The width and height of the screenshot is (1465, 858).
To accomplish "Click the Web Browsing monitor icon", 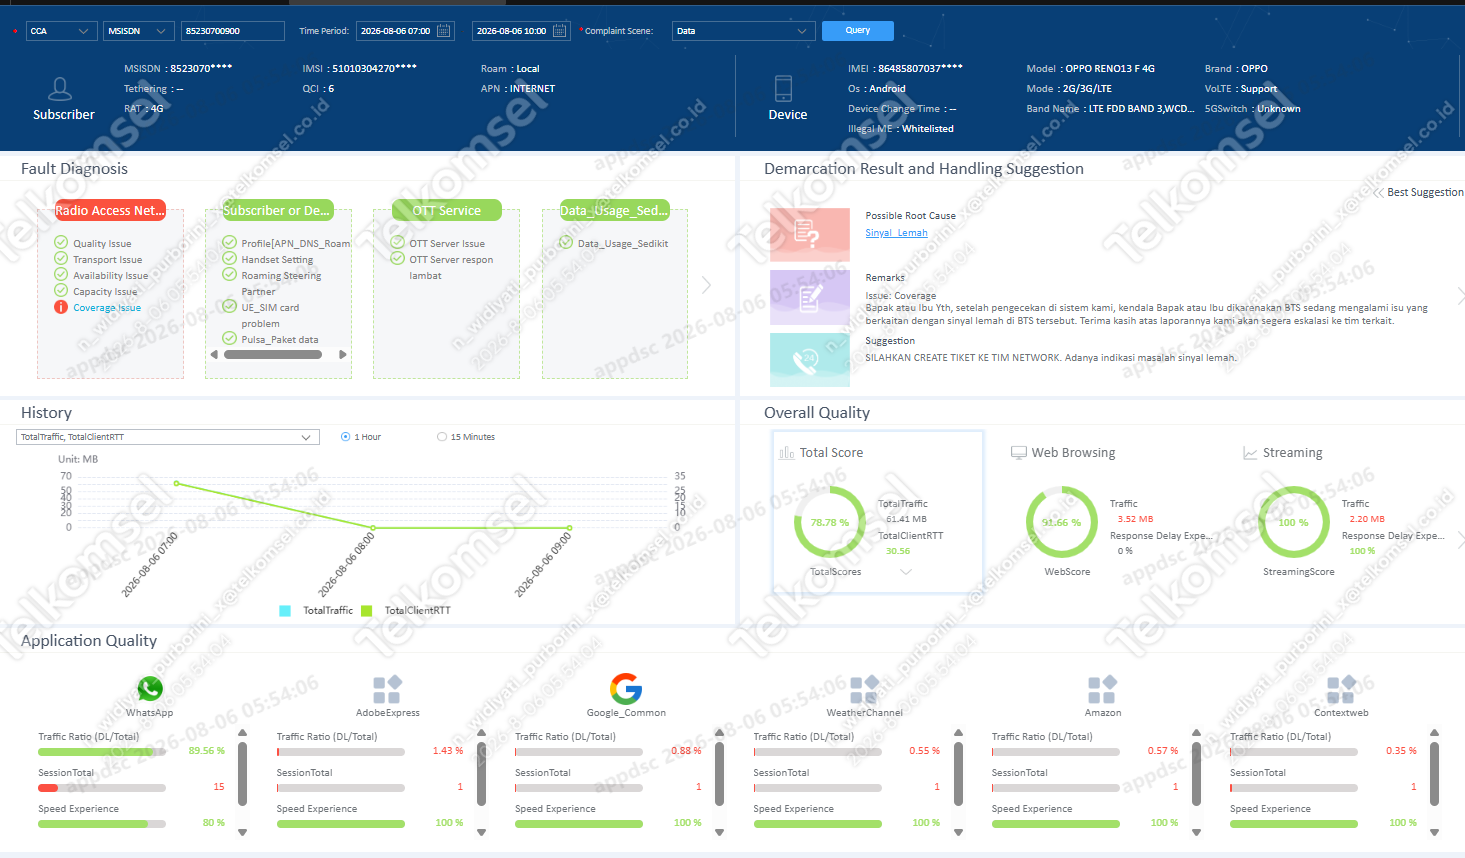I will pyautogui.click(x=1019, y=453).
